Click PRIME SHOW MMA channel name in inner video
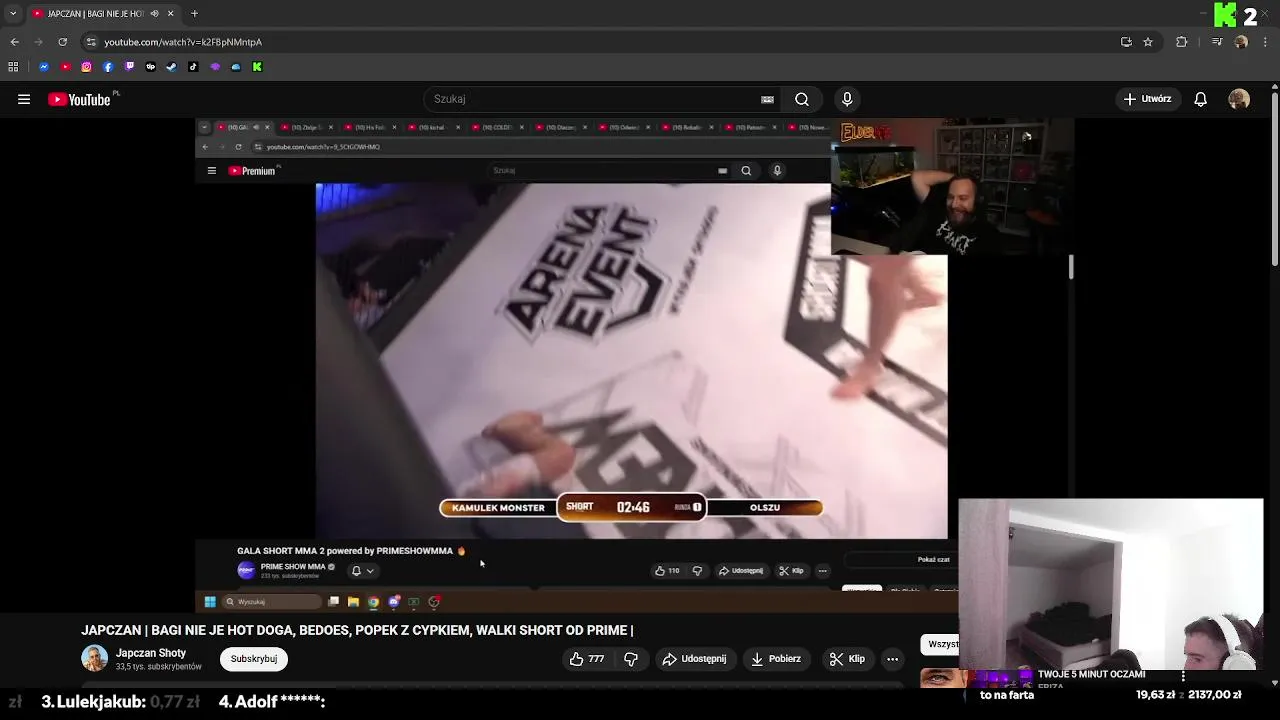The width and height of the screenshot is (1280, 720). (x=292, y=567)
